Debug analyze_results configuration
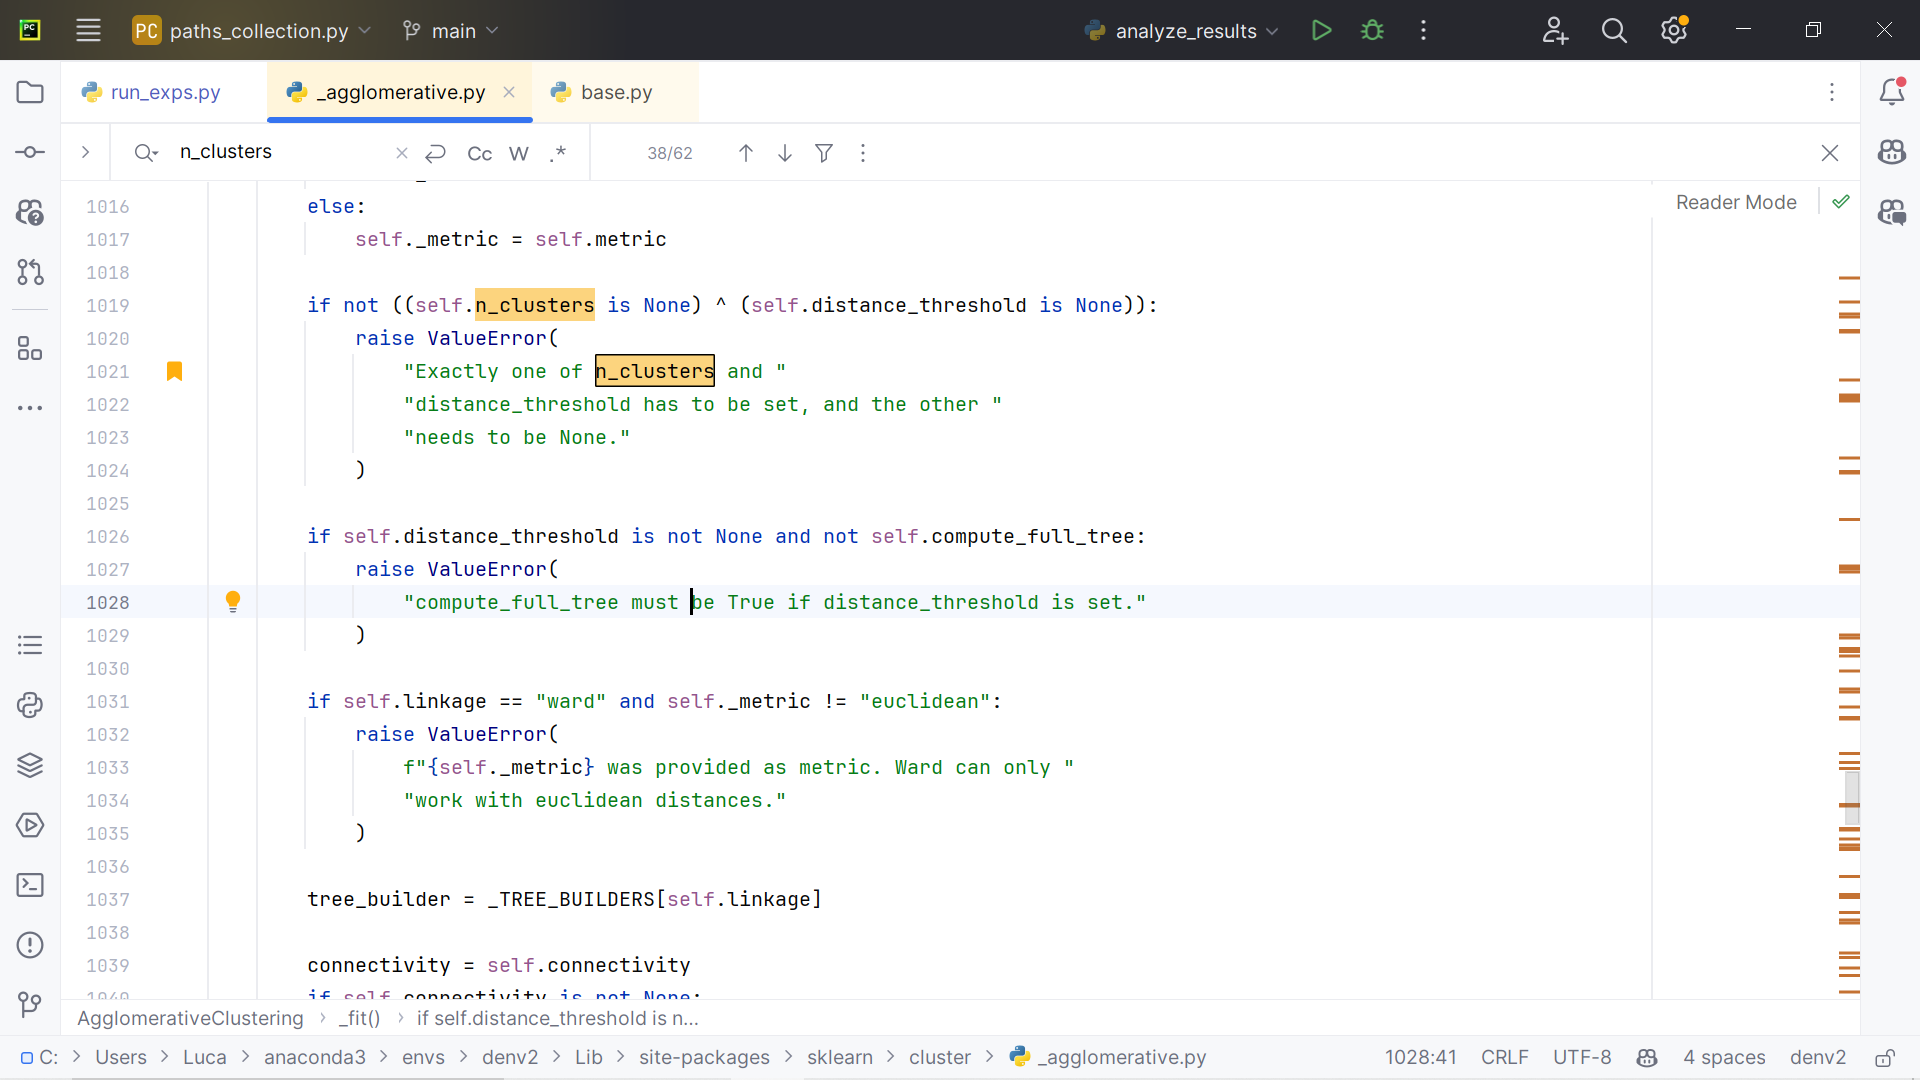The width and height of the screenshot is (1920, 1080). [1373, 30]
